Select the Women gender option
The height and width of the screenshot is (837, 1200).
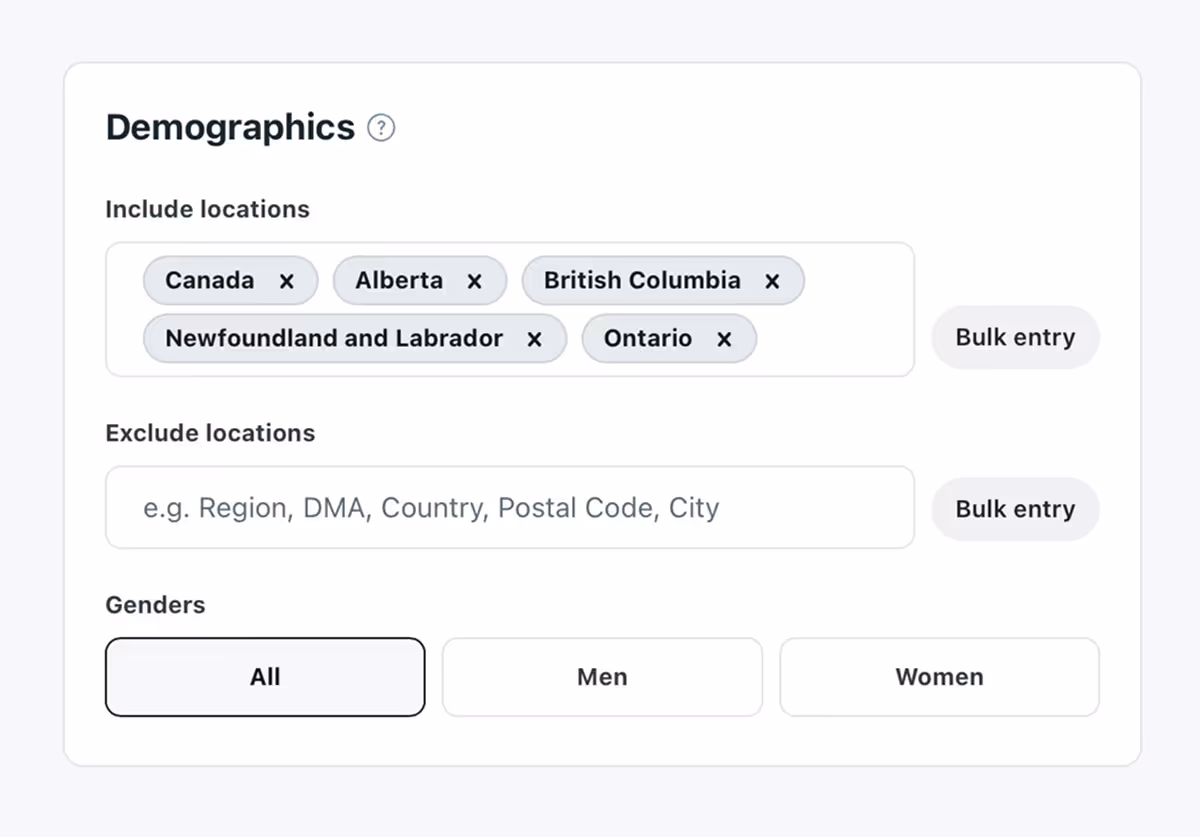coord(939,677)
